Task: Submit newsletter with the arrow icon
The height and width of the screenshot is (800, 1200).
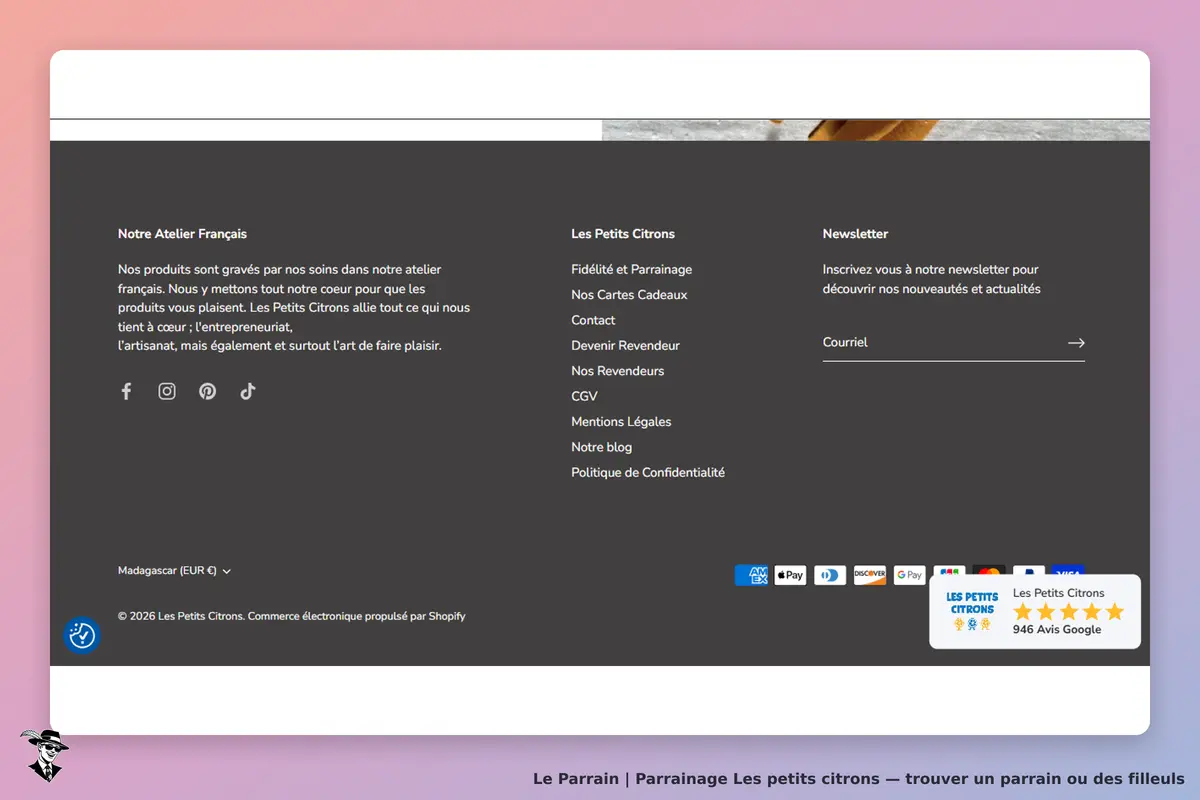Action: click(1076, 343)
